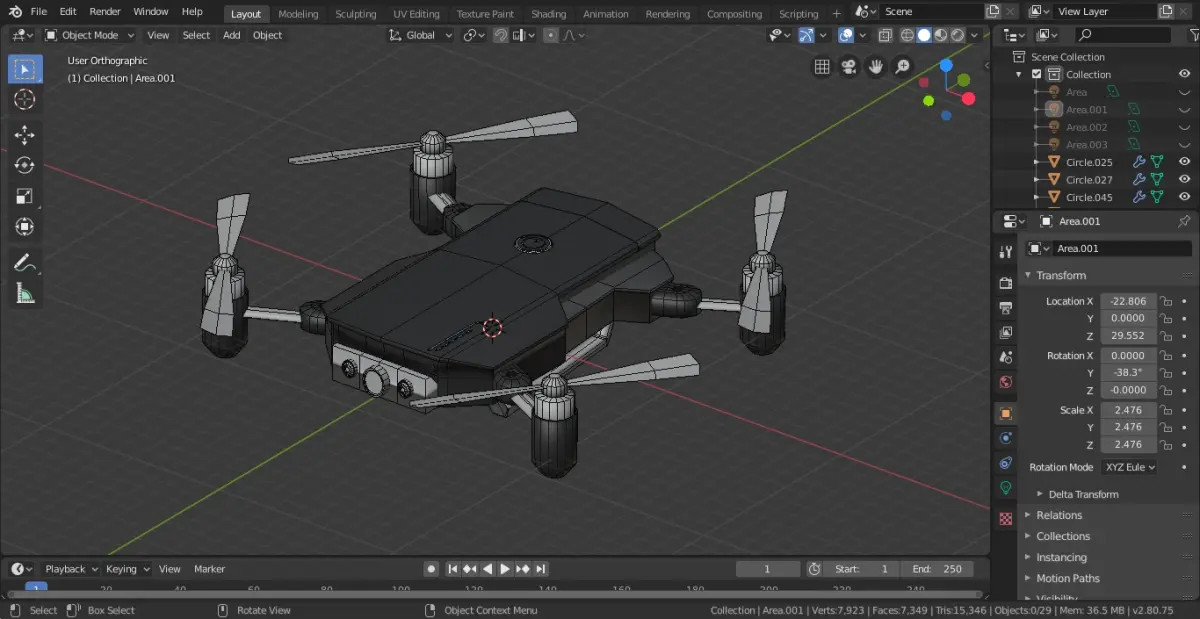
Task: Expand the Instancing panel
Action: 1061,557
